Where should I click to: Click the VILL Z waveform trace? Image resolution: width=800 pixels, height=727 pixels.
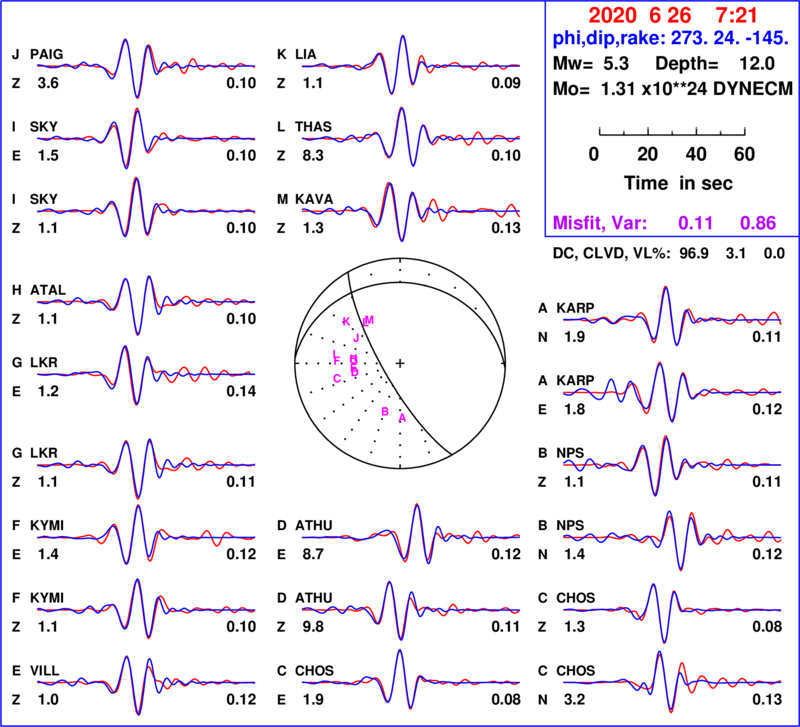(x=146, y=684)
